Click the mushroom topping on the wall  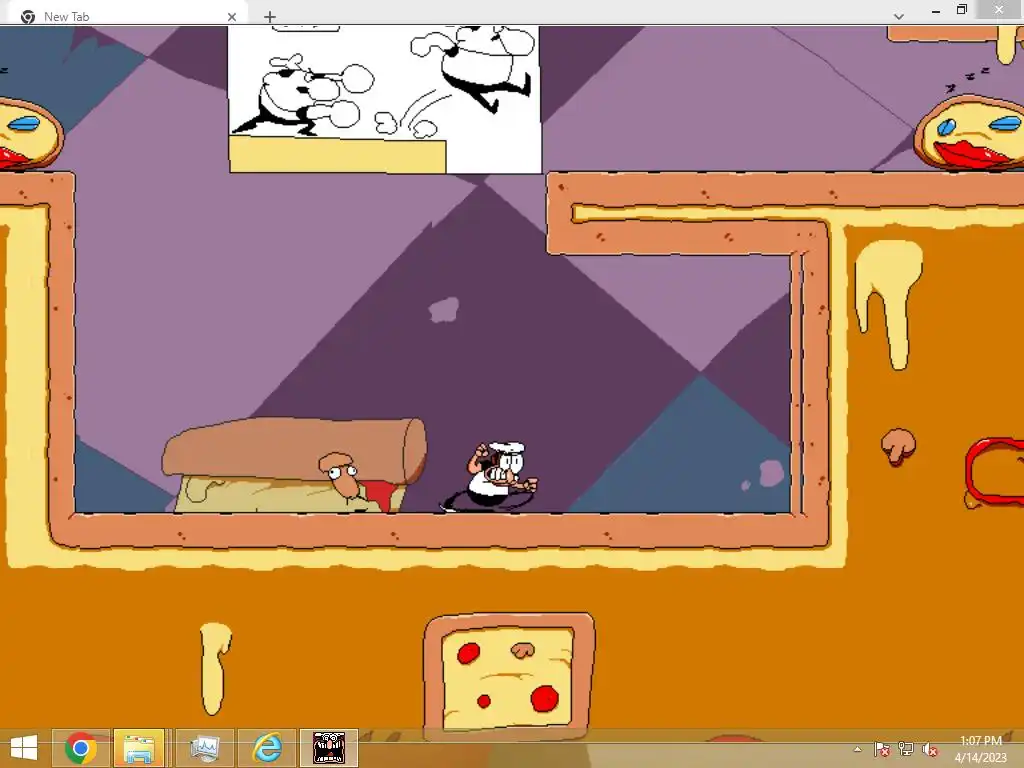[898, 445]
